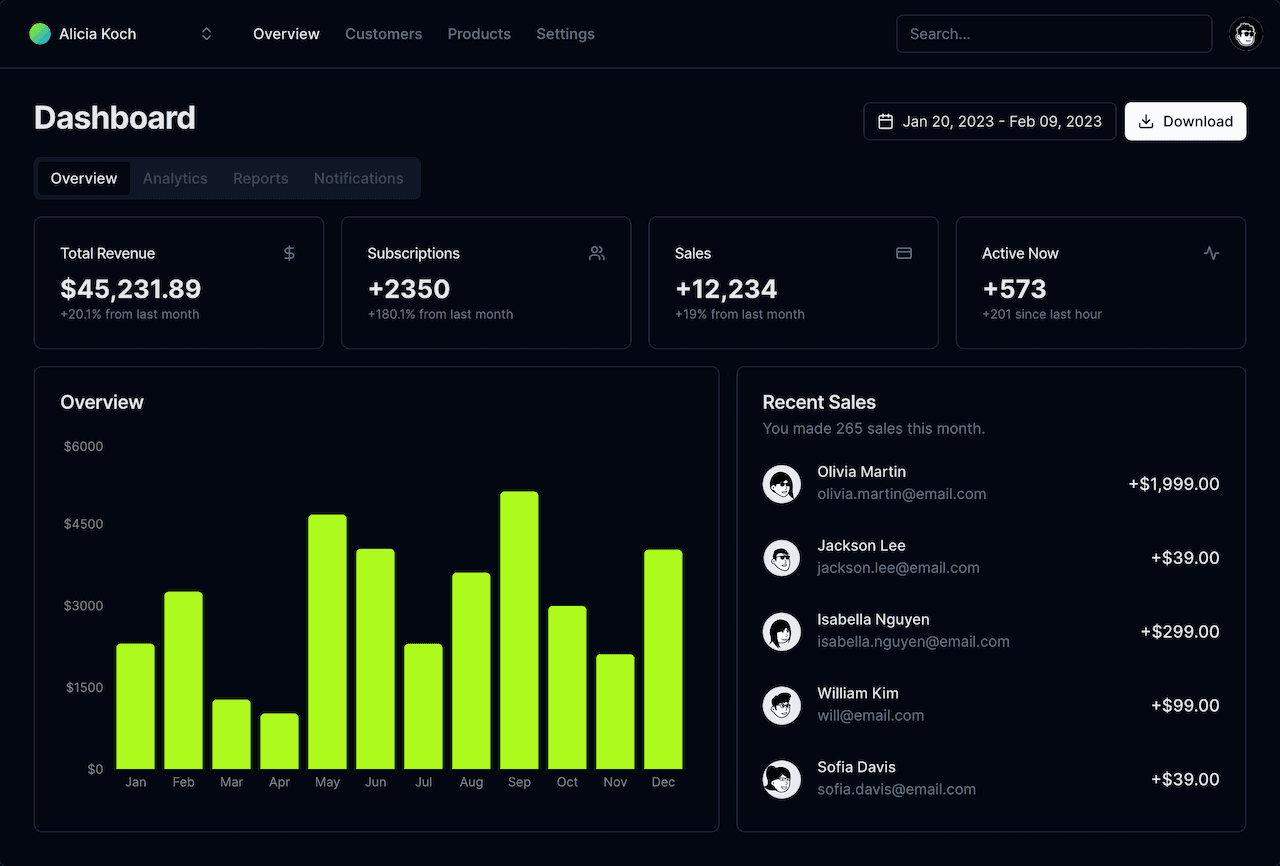Open the user avatar menu in the top-right corner

1245,33
